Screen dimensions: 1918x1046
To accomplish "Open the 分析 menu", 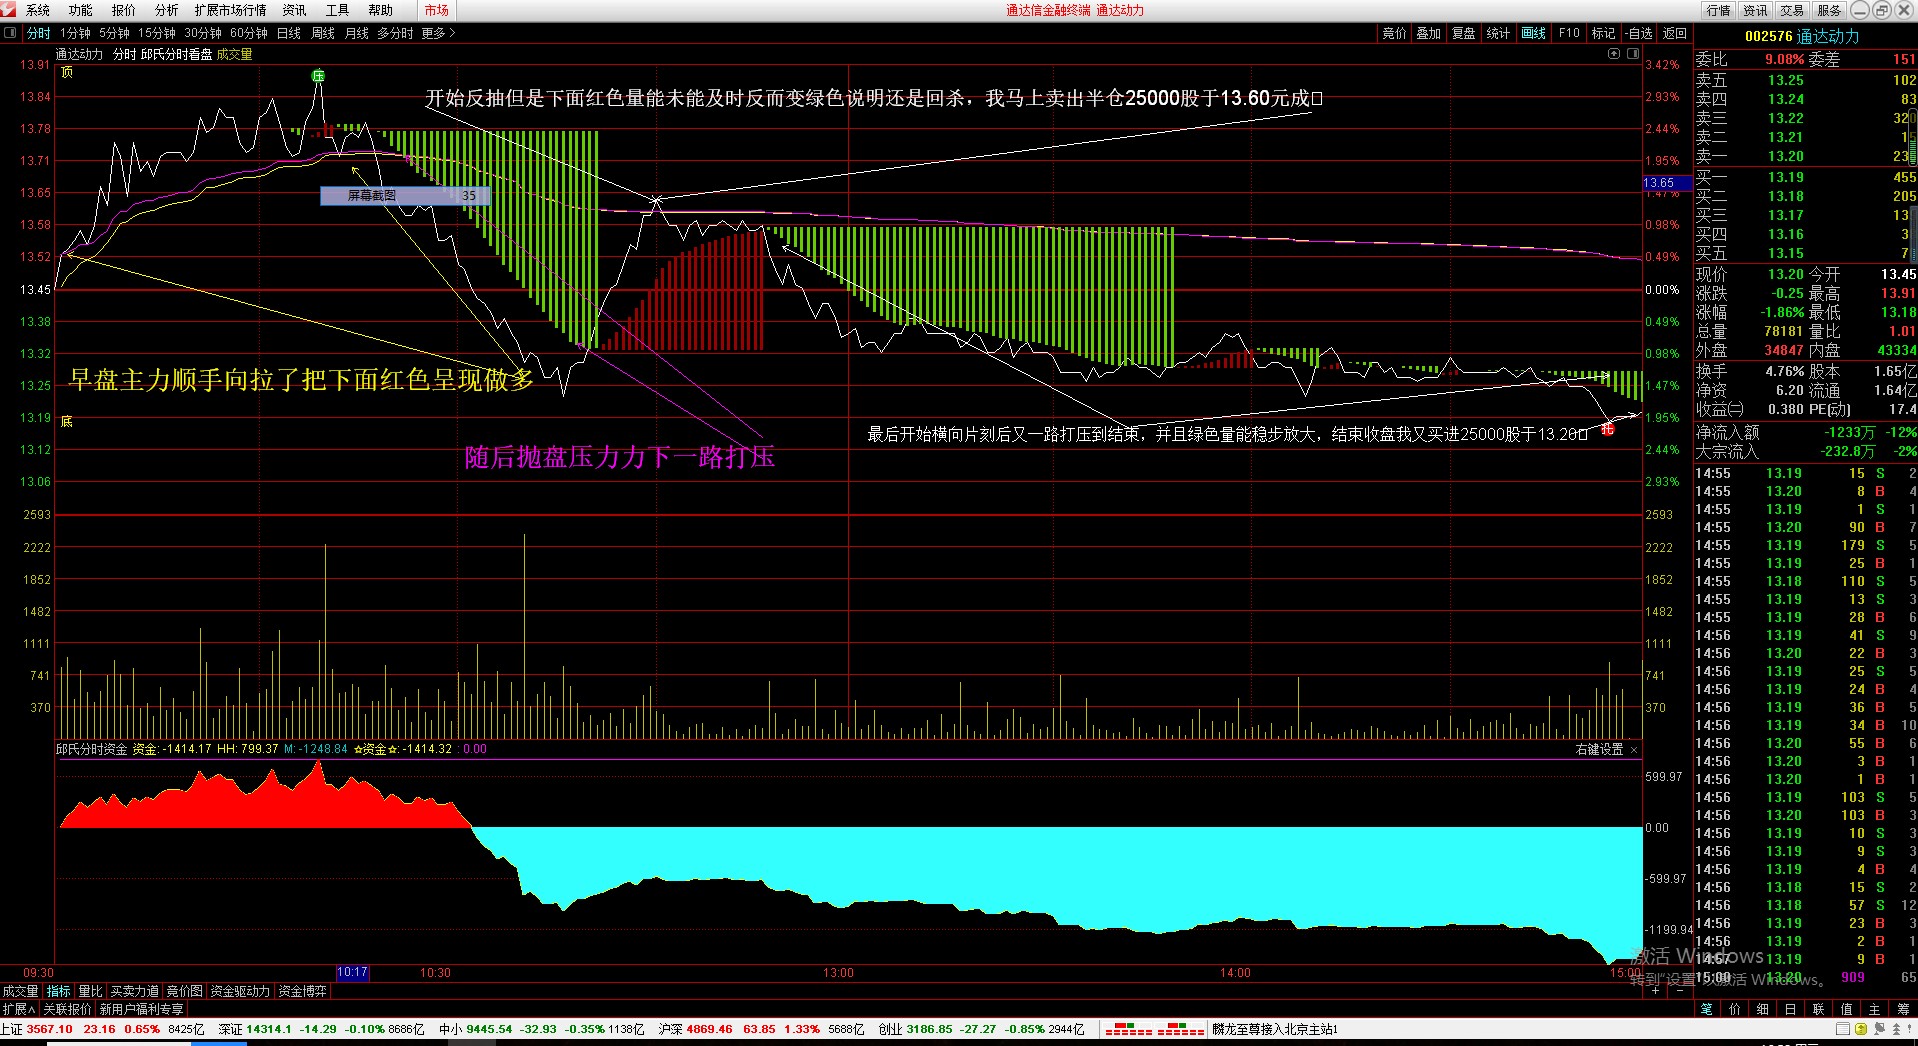I will [x=166, y=10].
